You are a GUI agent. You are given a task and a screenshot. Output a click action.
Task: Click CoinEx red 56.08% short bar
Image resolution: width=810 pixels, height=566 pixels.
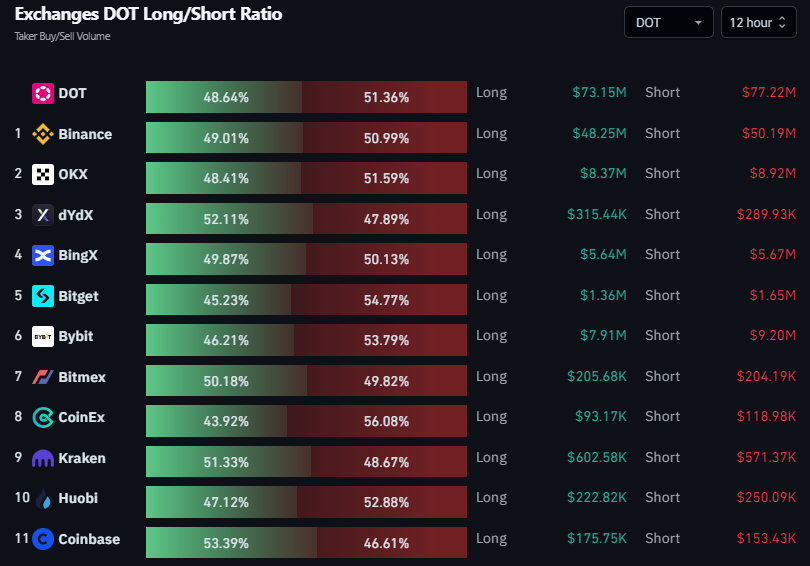click(x=377, y=421)
